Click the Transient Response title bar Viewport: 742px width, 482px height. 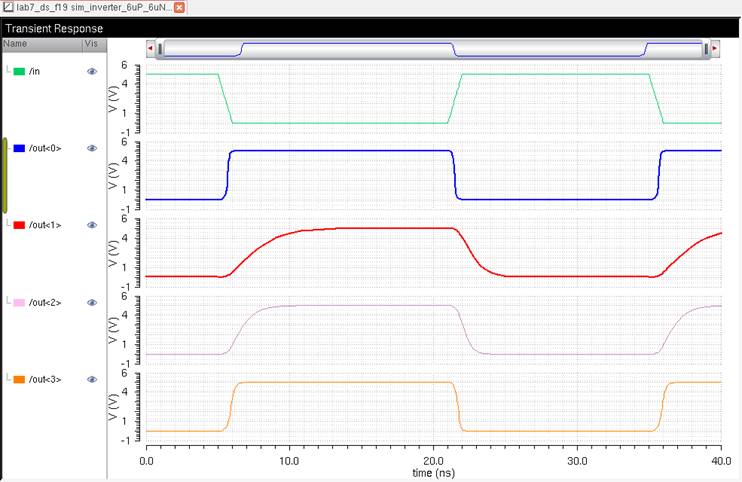coord(371,28)
